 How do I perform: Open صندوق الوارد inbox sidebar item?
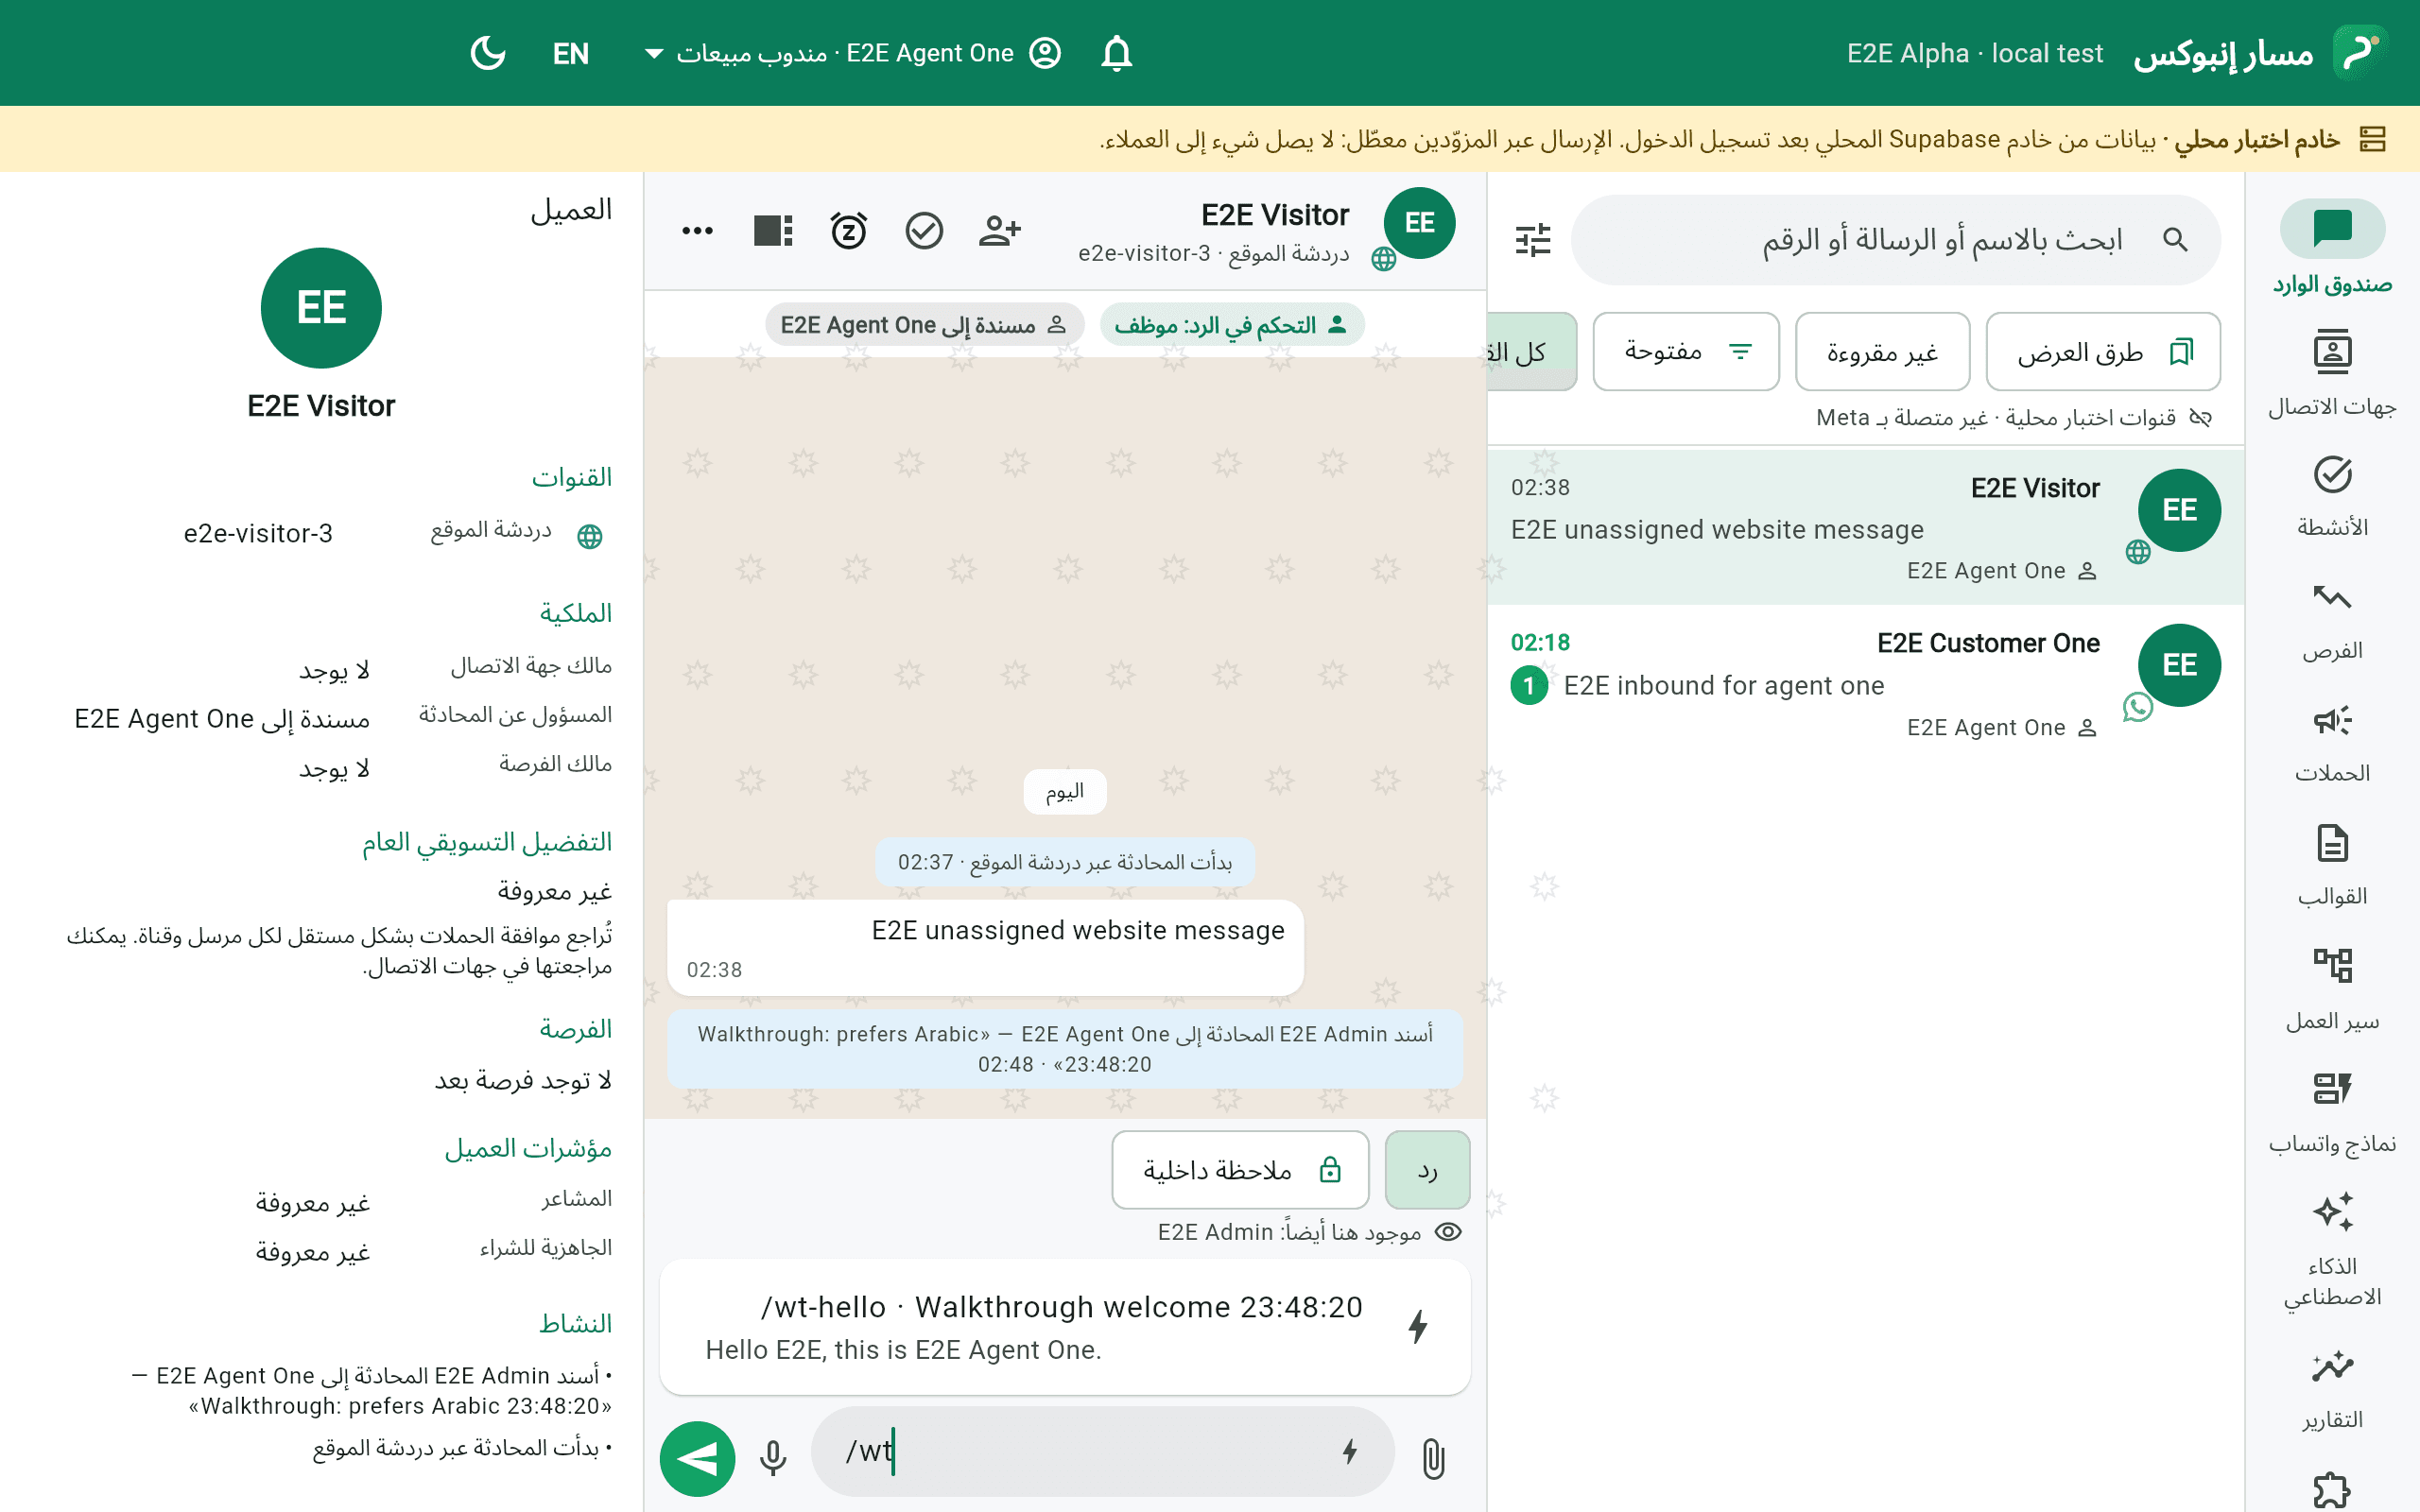point(2332,248)
